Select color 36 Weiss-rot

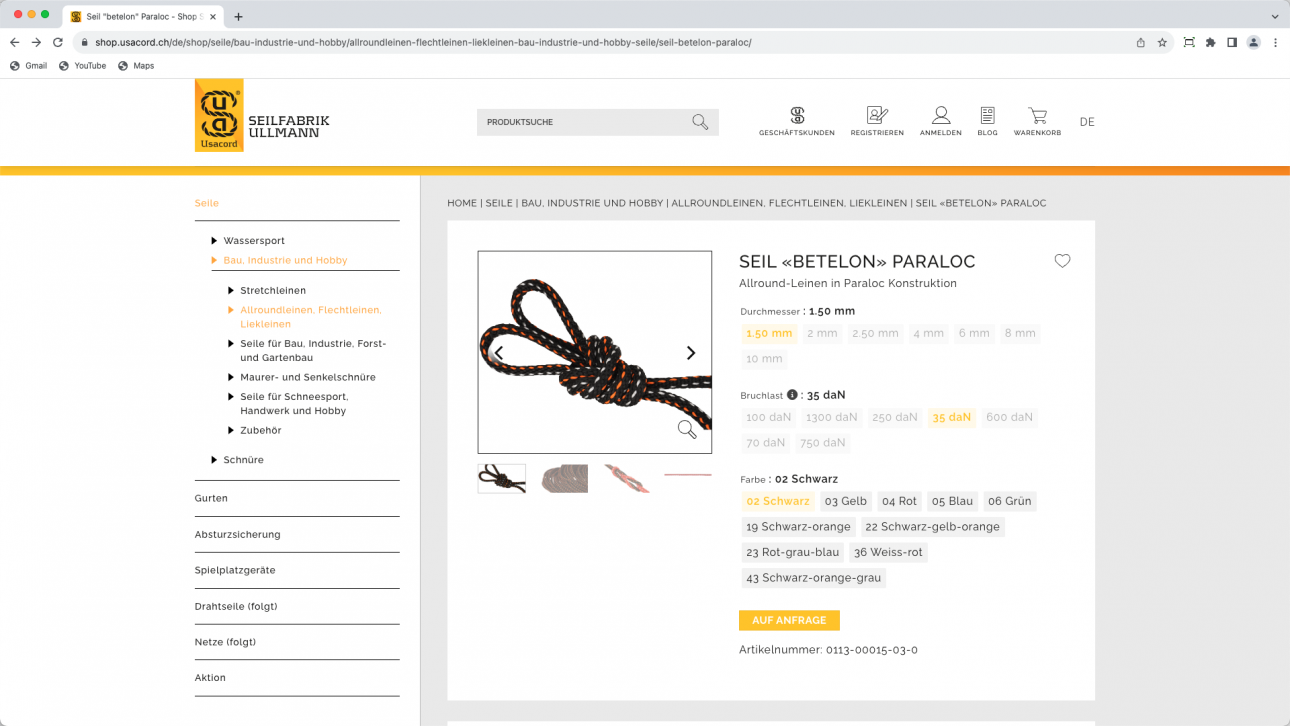click(x=888, y=552)
